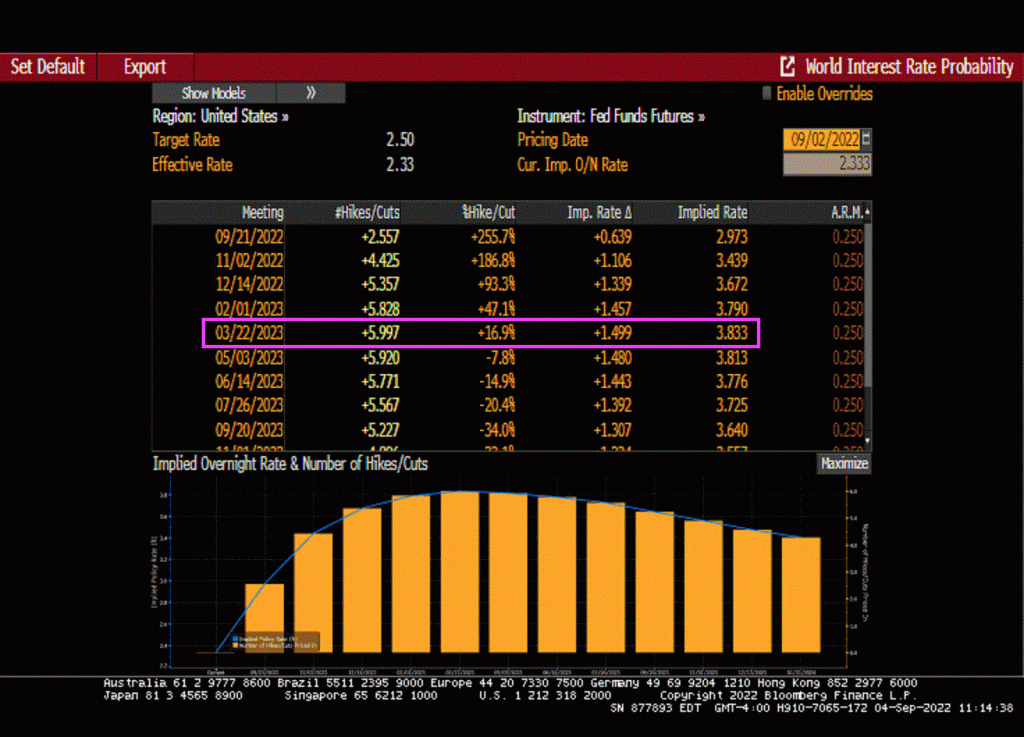Click the Pricing Date field 09/02/2022
Viewport: 1024px width, 737px height.
pos(820,140)
